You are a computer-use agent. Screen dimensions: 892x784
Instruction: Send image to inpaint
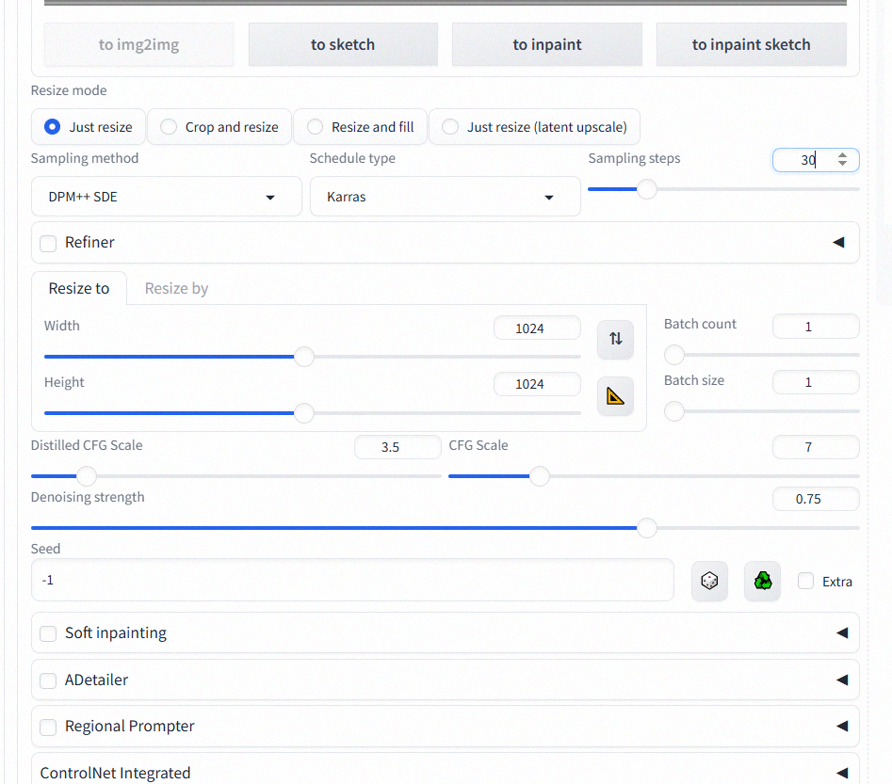click(547, 44)
